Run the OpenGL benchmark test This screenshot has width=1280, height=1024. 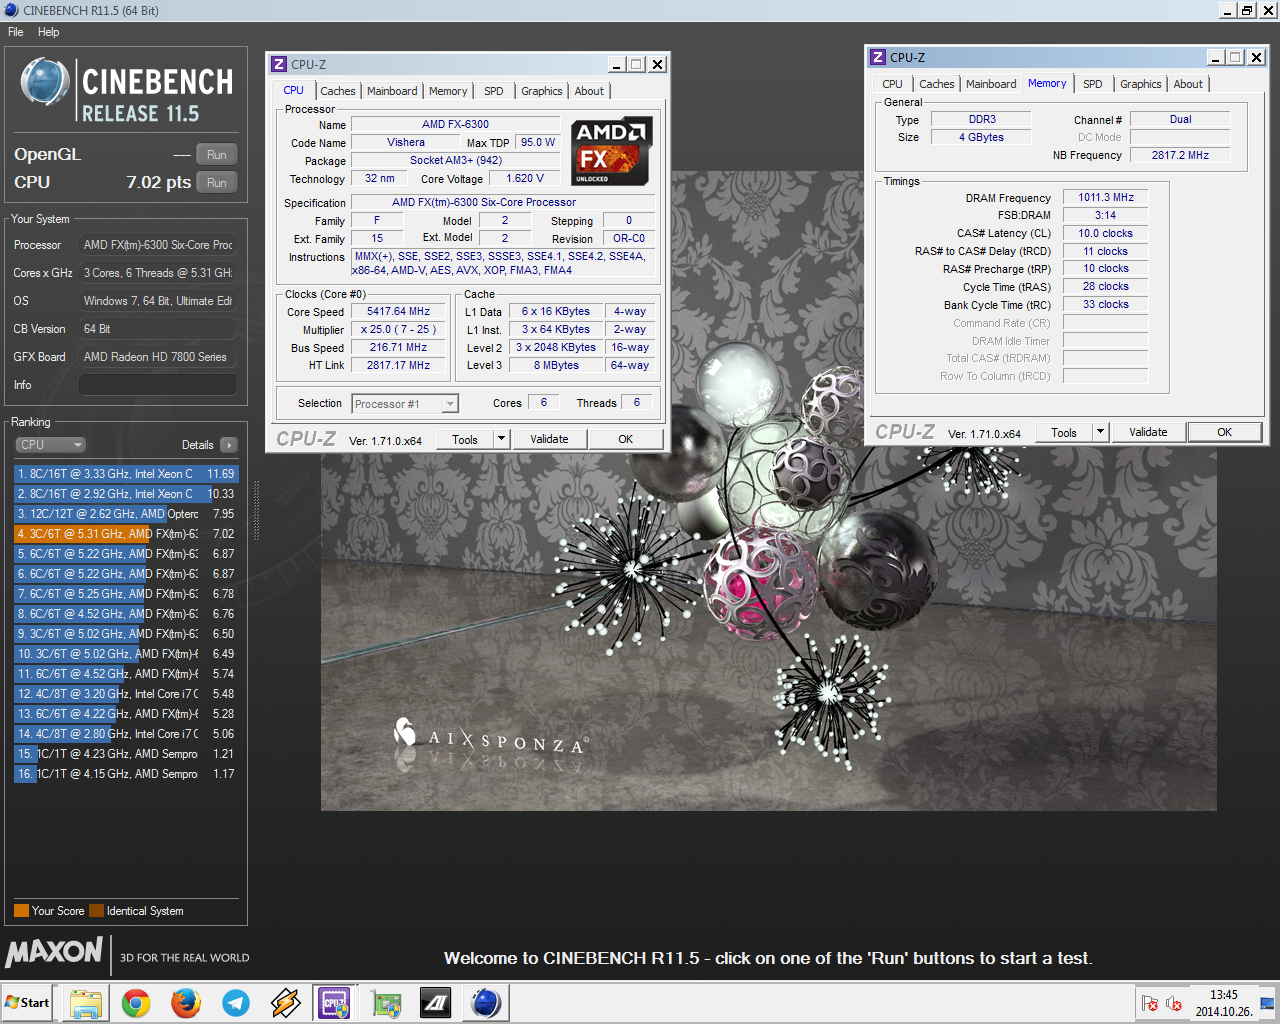click(x=217, y=155)
